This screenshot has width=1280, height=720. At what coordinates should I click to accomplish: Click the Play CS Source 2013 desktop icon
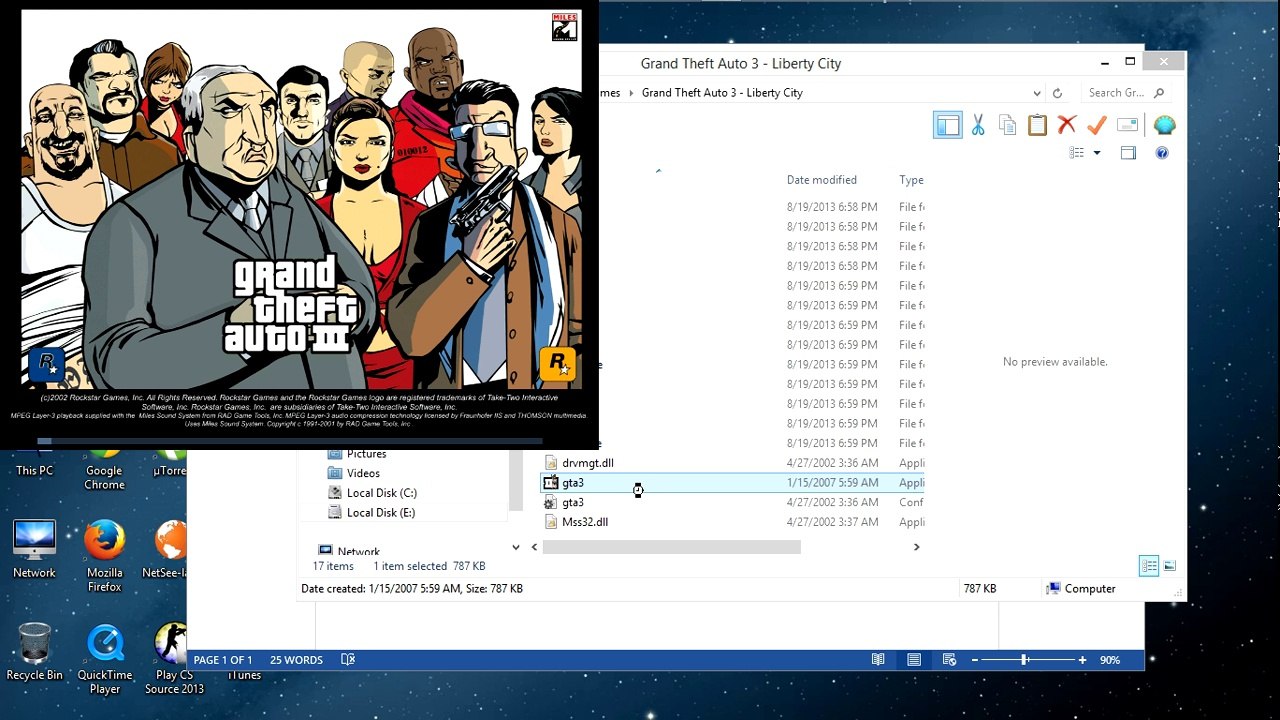[174, 658]
